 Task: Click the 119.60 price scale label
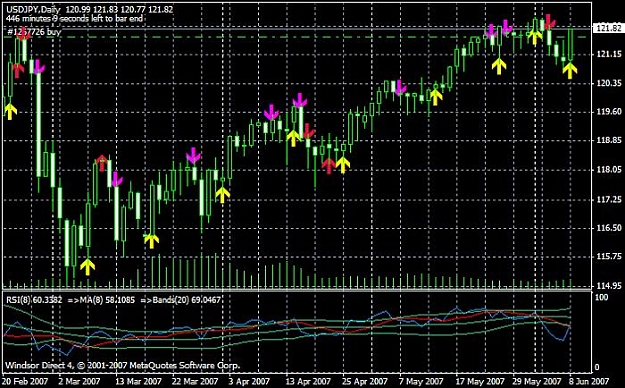(608, 112)
